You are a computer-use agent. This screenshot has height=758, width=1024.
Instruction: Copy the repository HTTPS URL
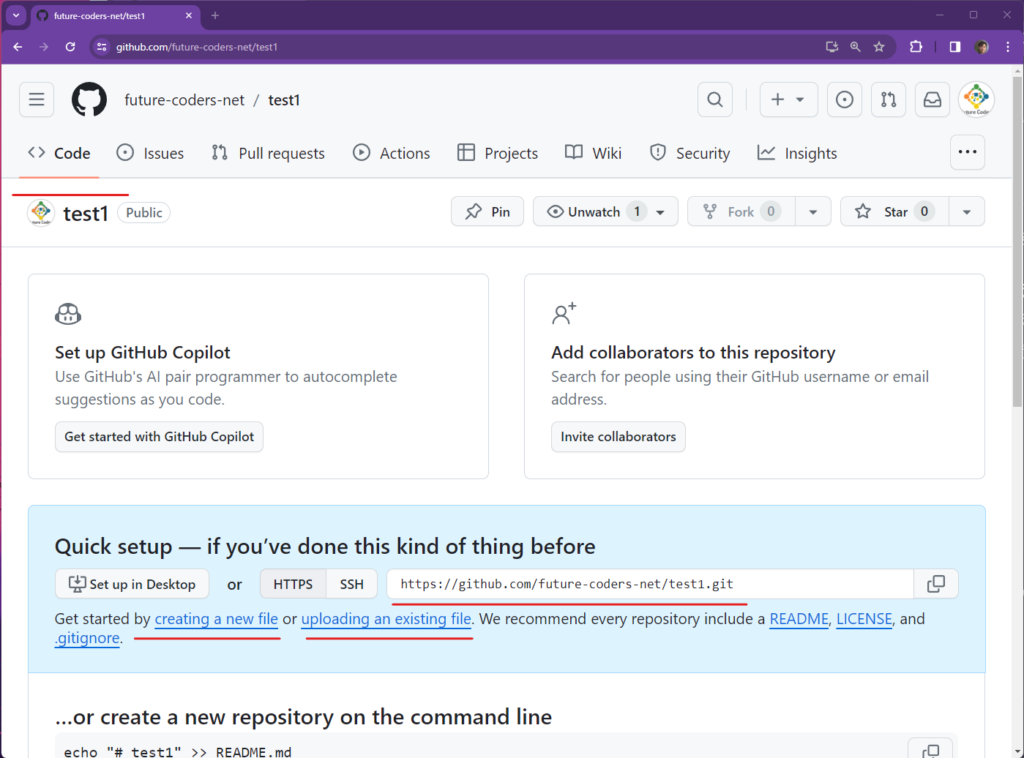pyautogui.click(x=936, y=584)
